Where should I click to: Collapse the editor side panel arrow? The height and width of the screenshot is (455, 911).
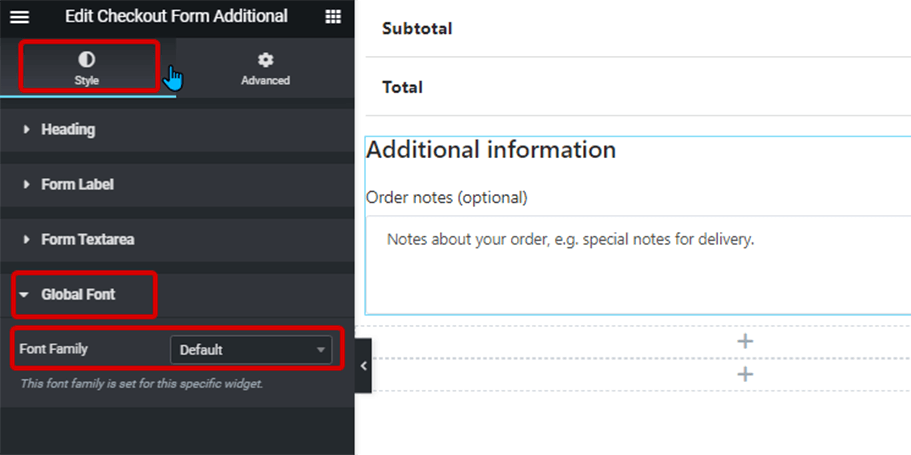363,366
